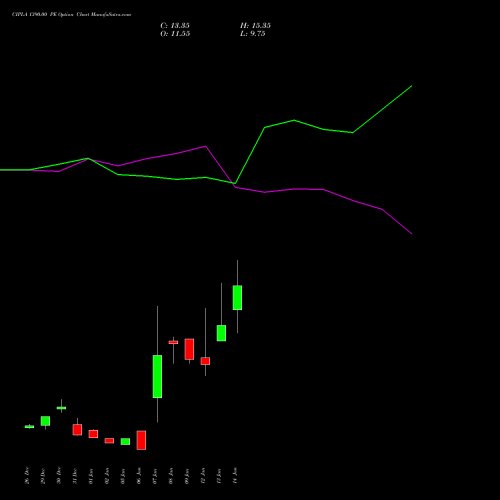Click the green candle above 05 Jan
The image size is (500, 500).
pos(125,441)
